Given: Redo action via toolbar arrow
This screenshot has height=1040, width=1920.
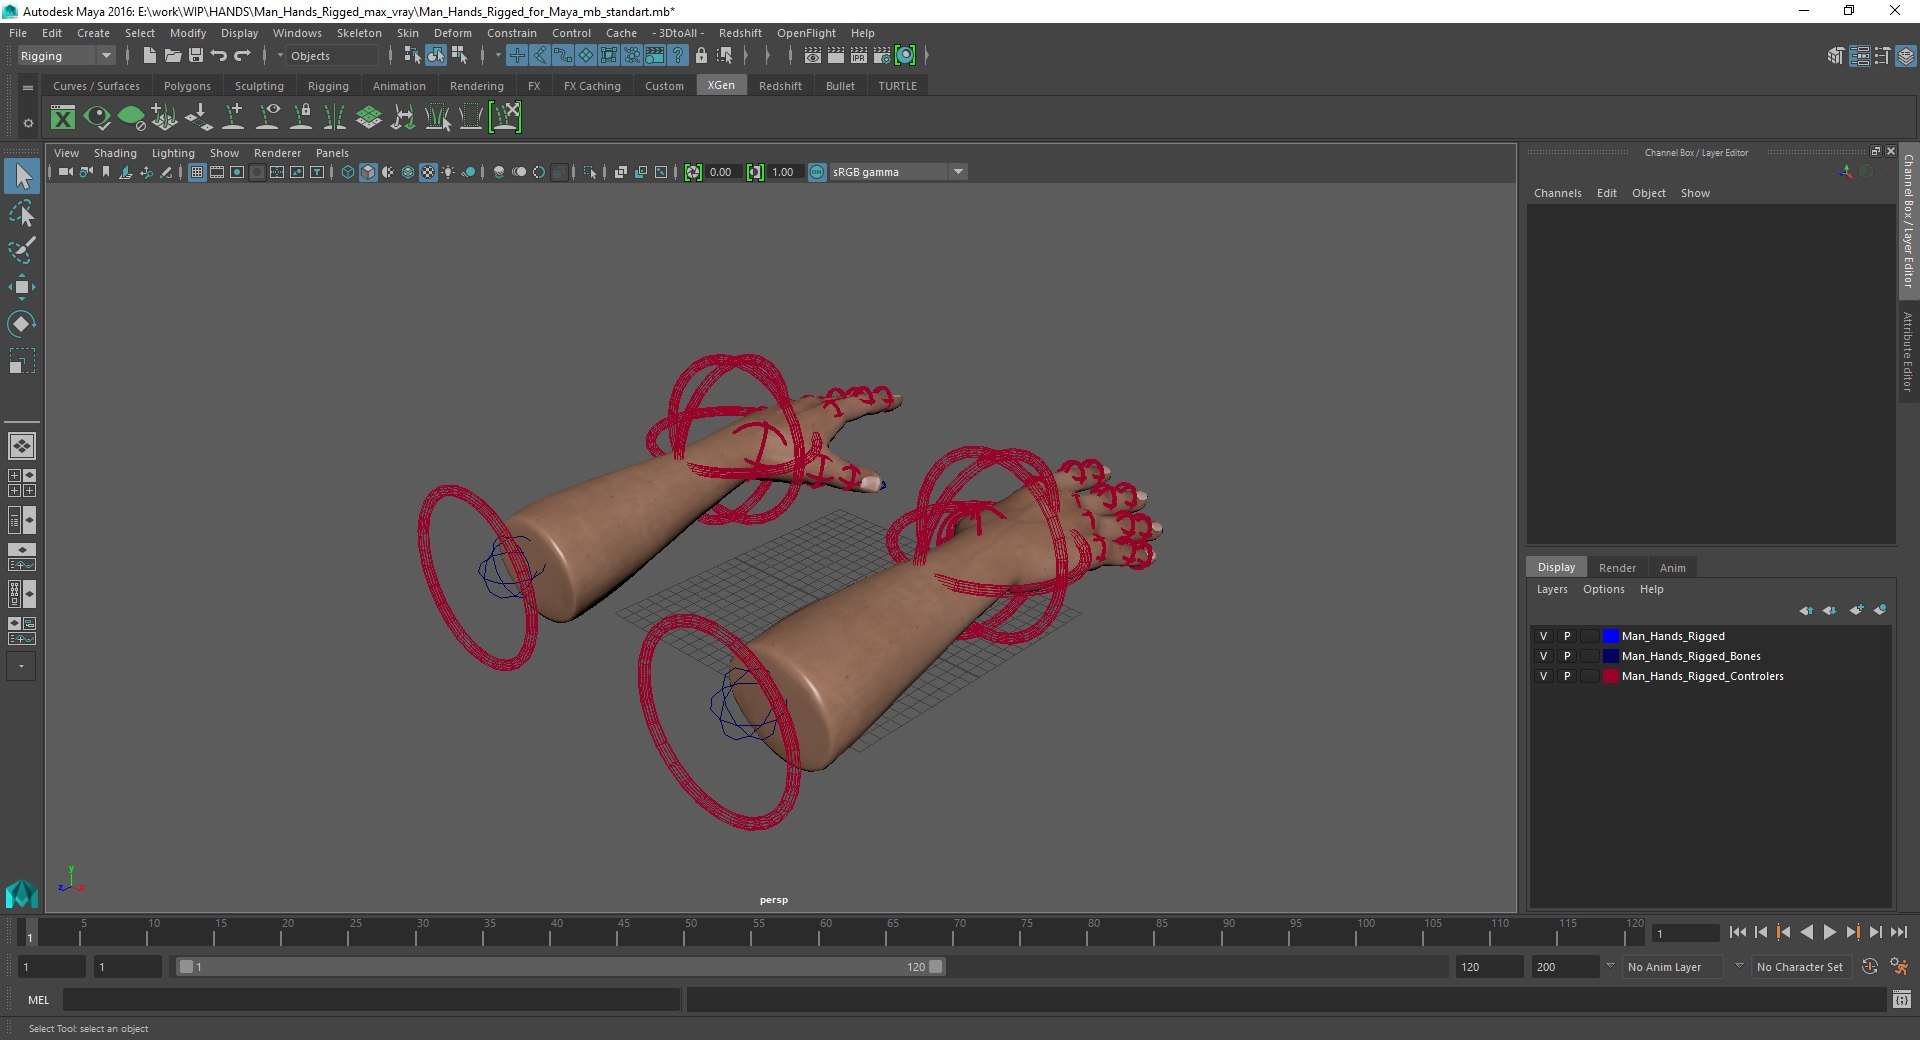Looking at the screenshot, I should 243,56.
